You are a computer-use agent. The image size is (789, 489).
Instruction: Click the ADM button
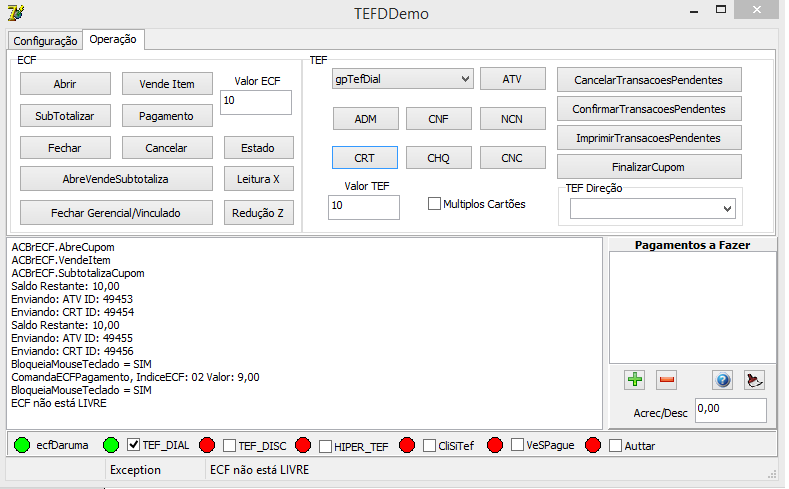coord(366,119)
